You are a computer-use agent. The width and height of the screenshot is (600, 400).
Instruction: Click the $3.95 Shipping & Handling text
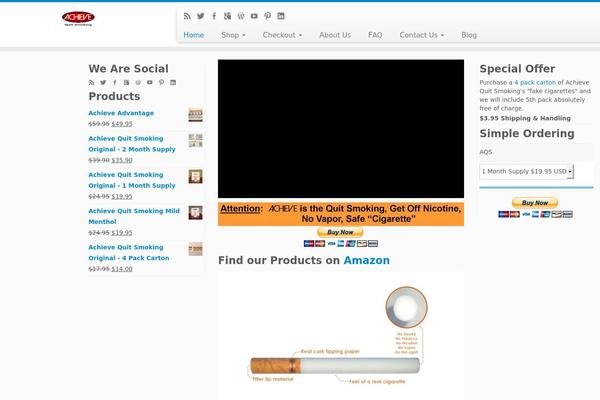click(525, 118)
